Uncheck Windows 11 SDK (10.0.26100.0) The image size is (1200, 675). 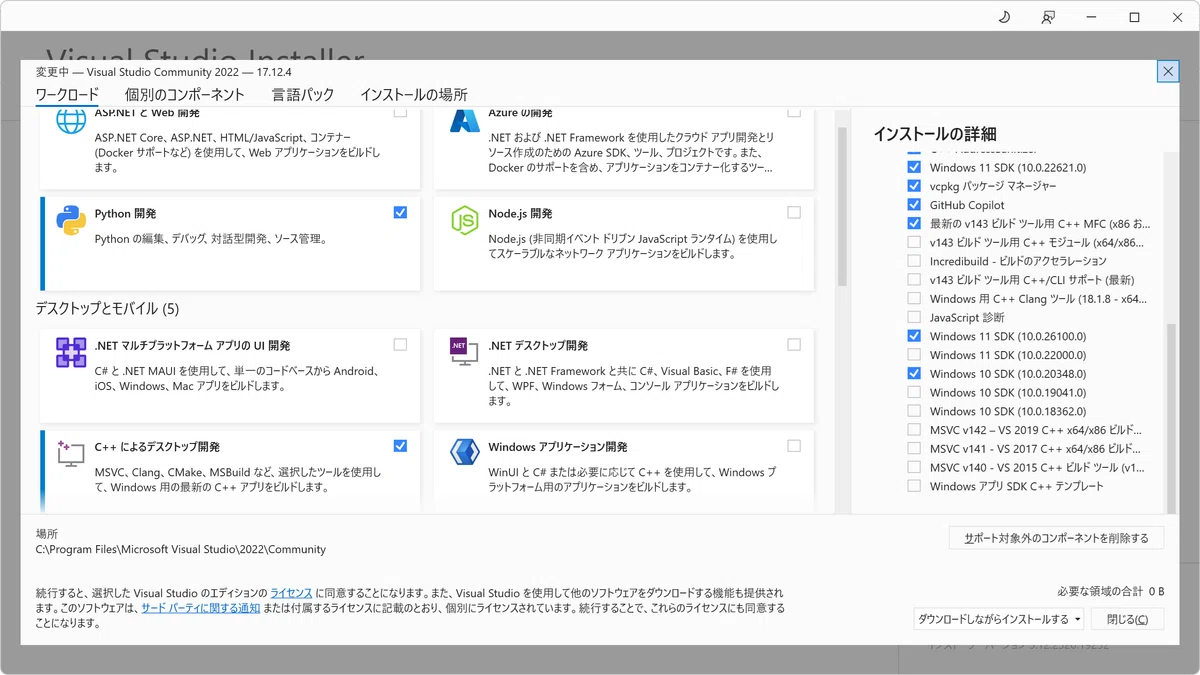coord(914,336)
